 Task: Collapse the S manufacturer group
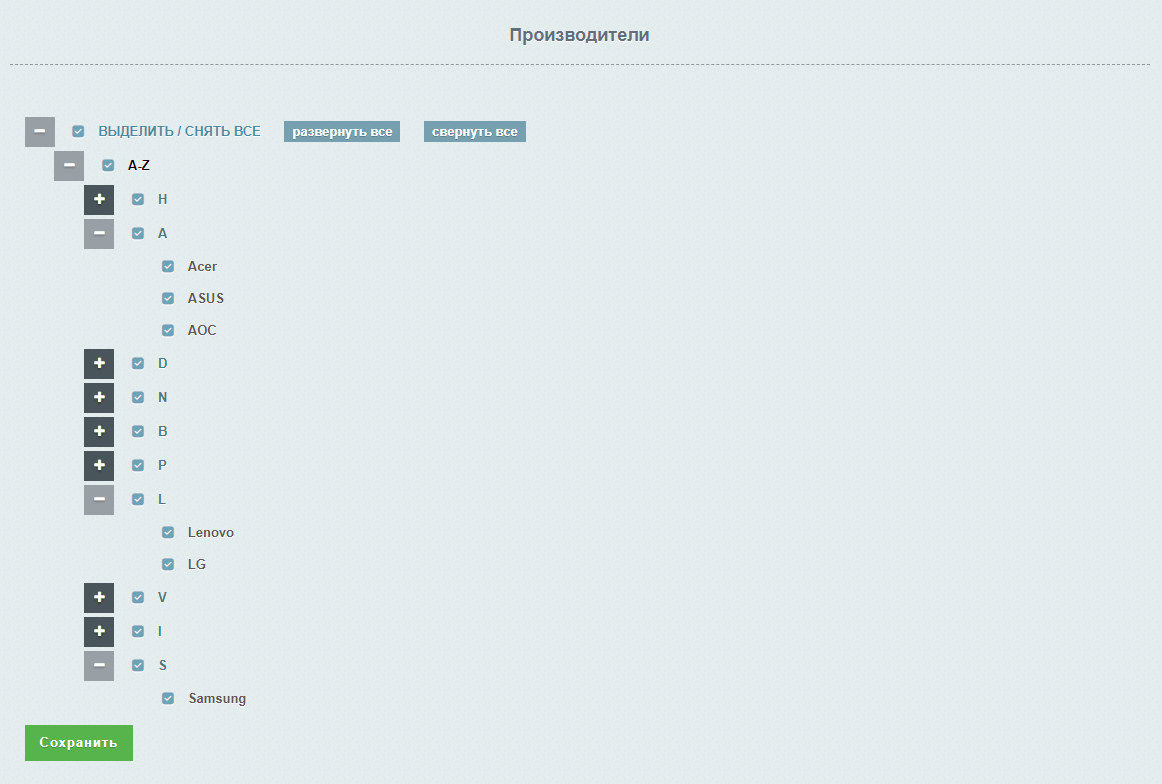pyautogui.click(x=99, y=666)
